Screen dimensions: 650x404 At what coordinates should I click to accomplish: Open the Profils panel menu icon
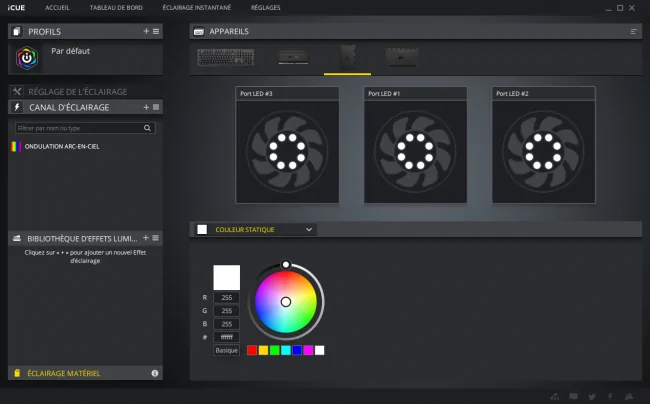point(156,31)
